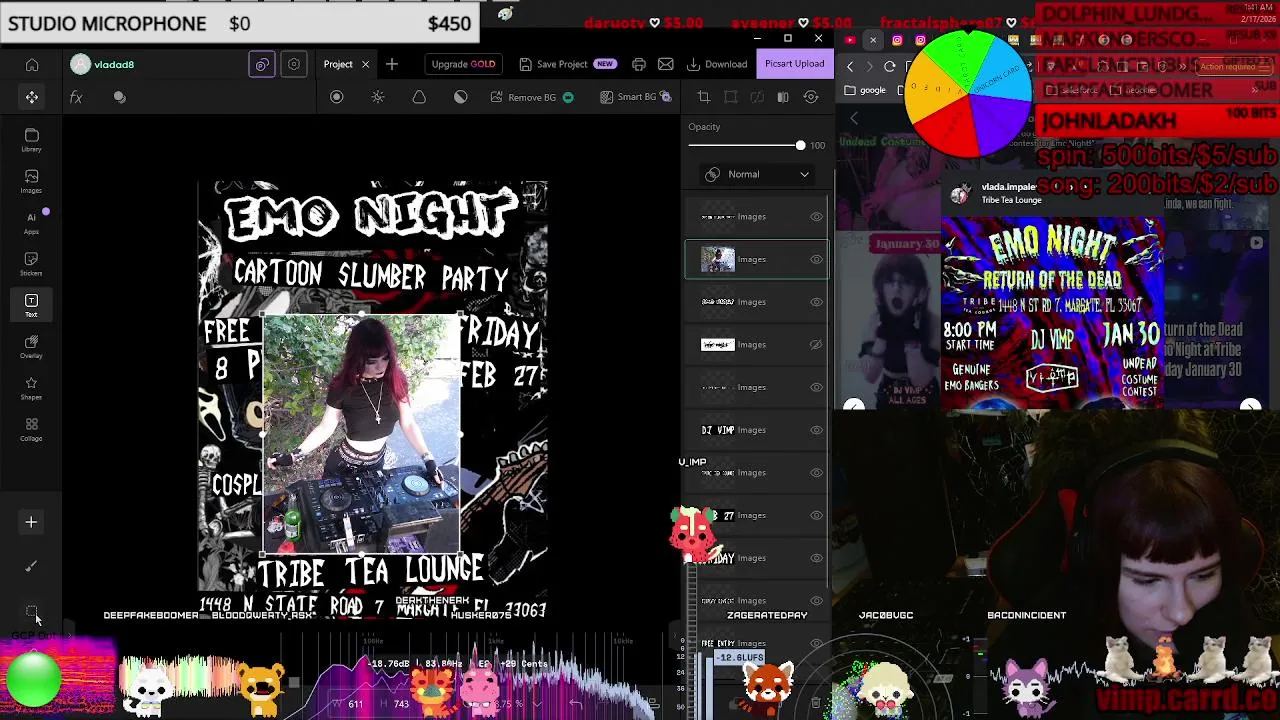Open the Stickers panel
Viewport: 1280px width, 720px height.
tap(31, 264)
